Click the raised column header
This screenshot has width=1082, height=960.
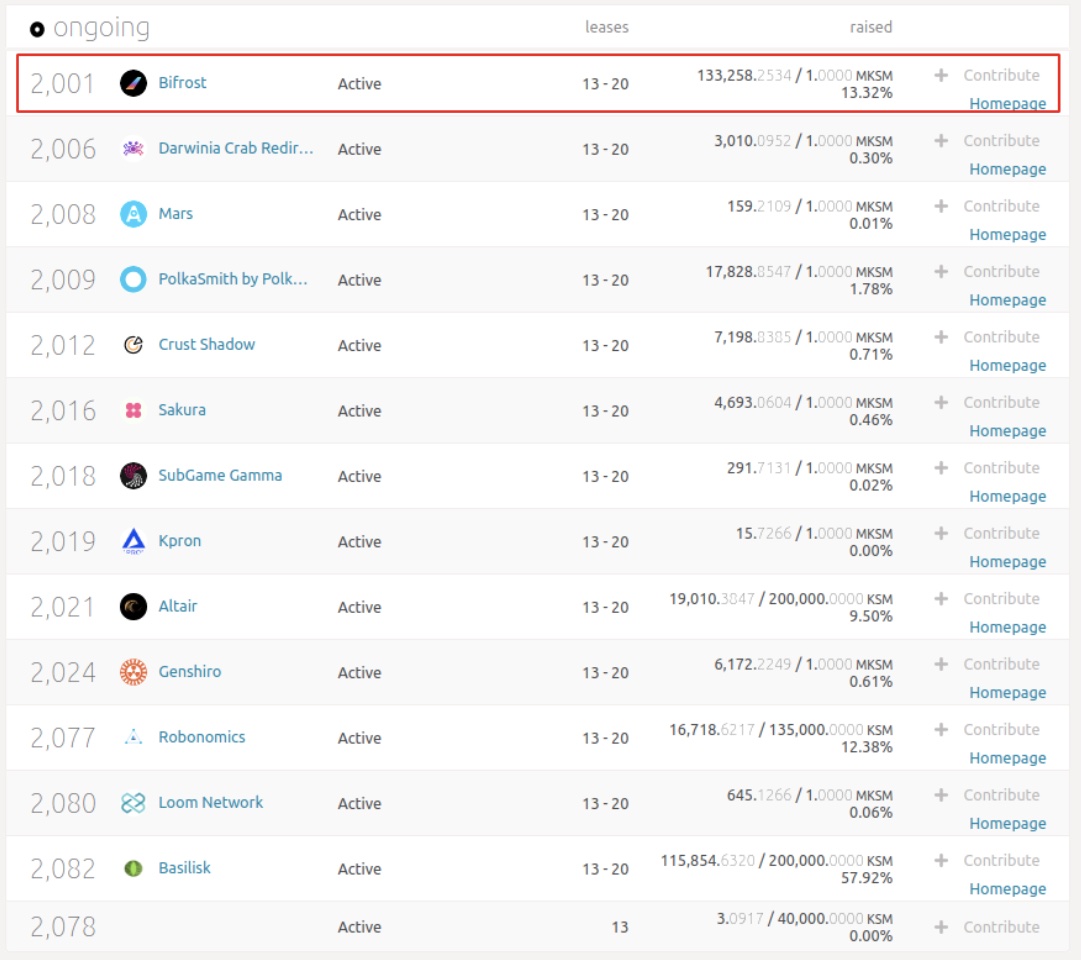point(871,27)
